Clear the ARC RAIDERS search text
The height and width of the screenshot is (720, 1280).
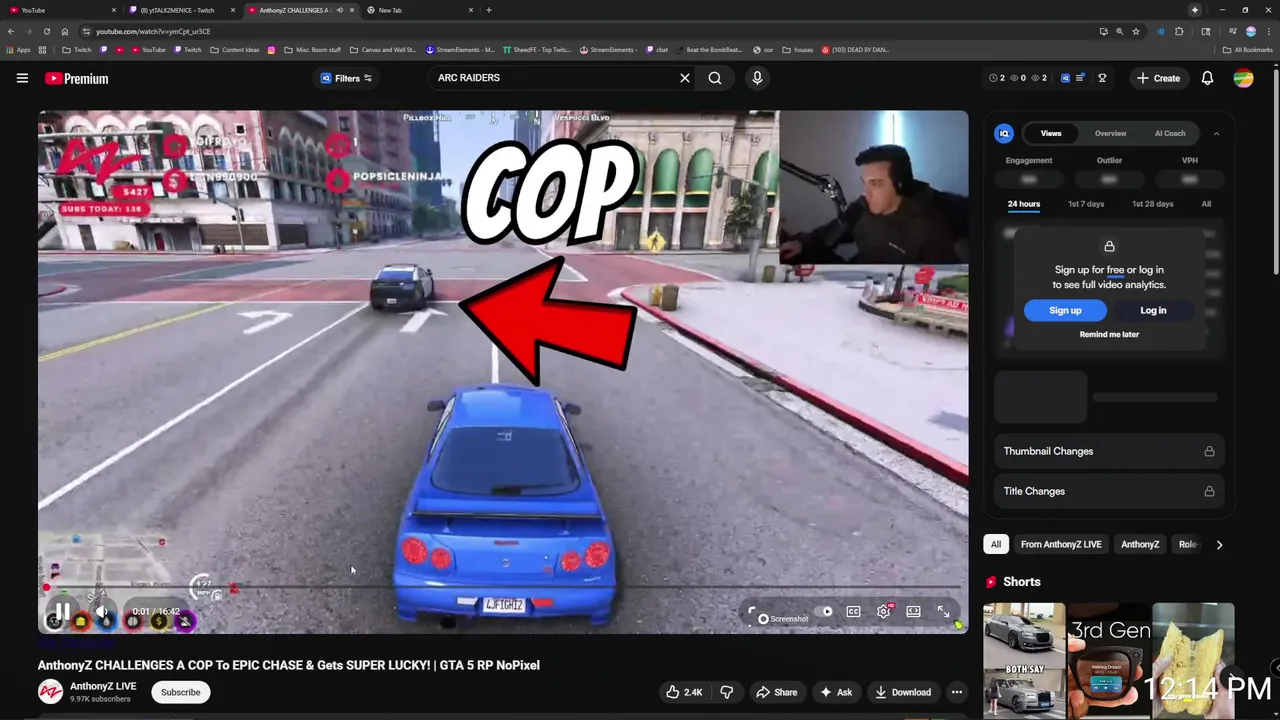point(685,78)
